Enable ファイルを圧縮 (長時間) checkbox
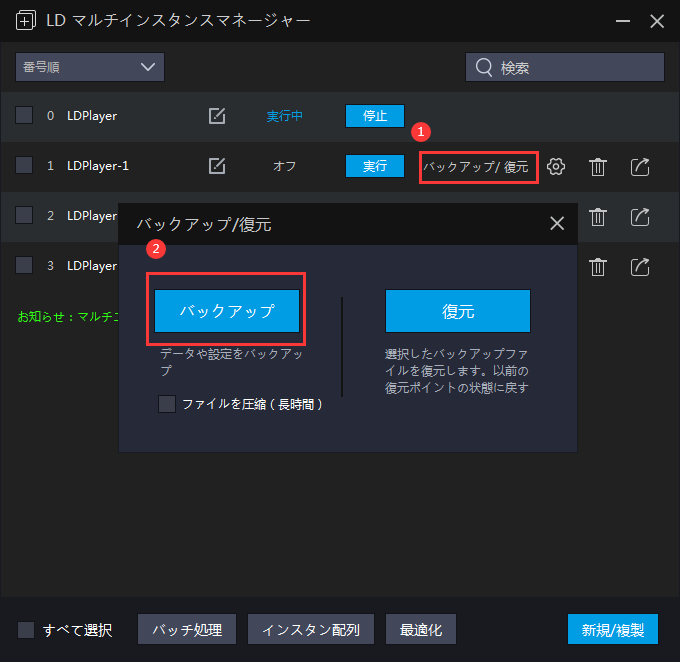The image size is (680, 662). point(167,404)
